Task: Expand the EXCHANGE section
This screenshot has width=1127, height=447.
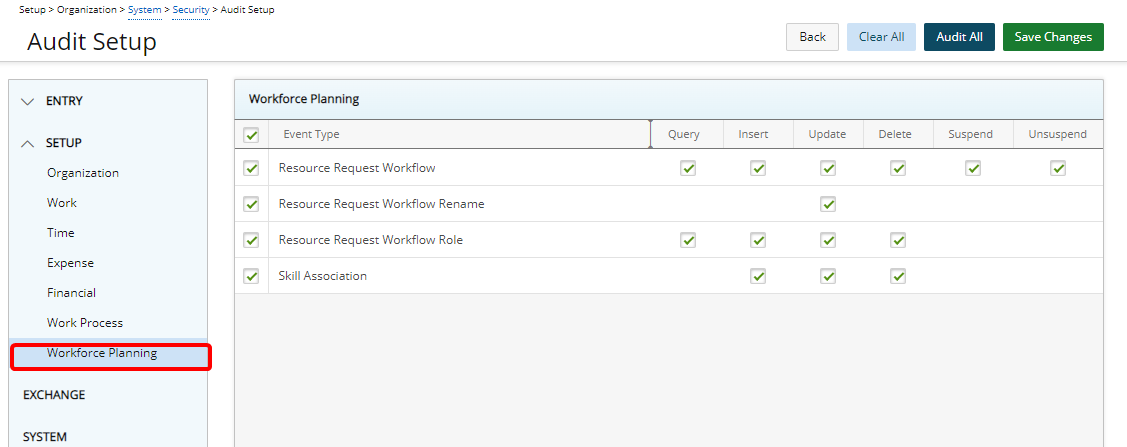Action: pos(54,395)
